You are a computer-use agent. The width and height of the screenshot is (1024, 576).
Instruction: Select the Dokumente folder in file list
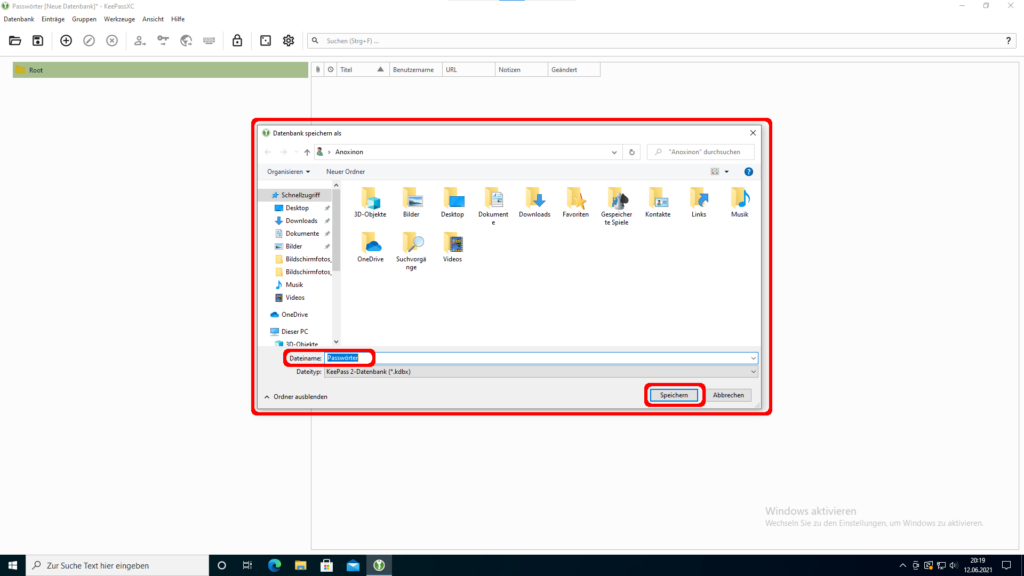[493, 206]
